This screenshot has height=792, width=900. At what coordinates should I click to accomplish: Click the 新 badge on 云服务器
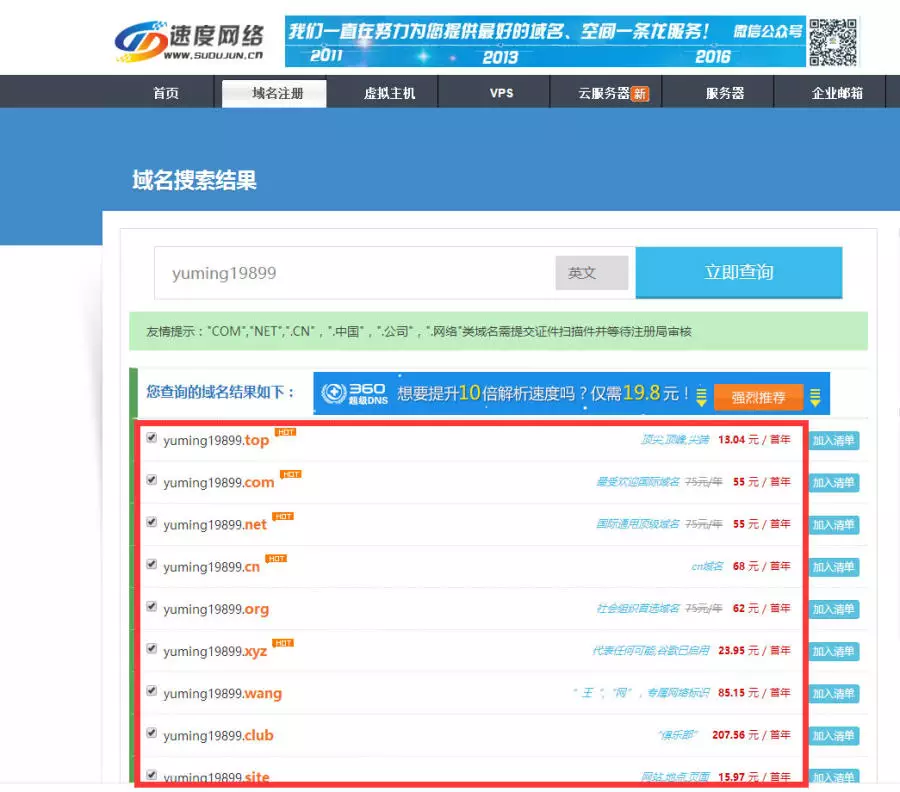[x=640, y=94]
